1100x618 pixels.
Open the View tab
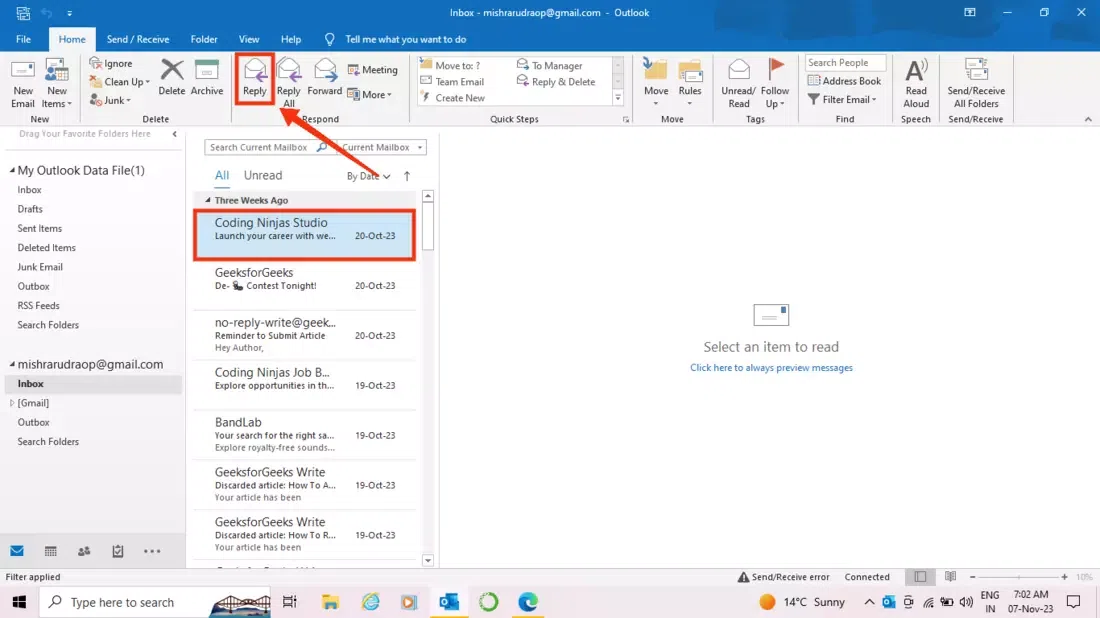pyautogui.click(x=248, y=39)
